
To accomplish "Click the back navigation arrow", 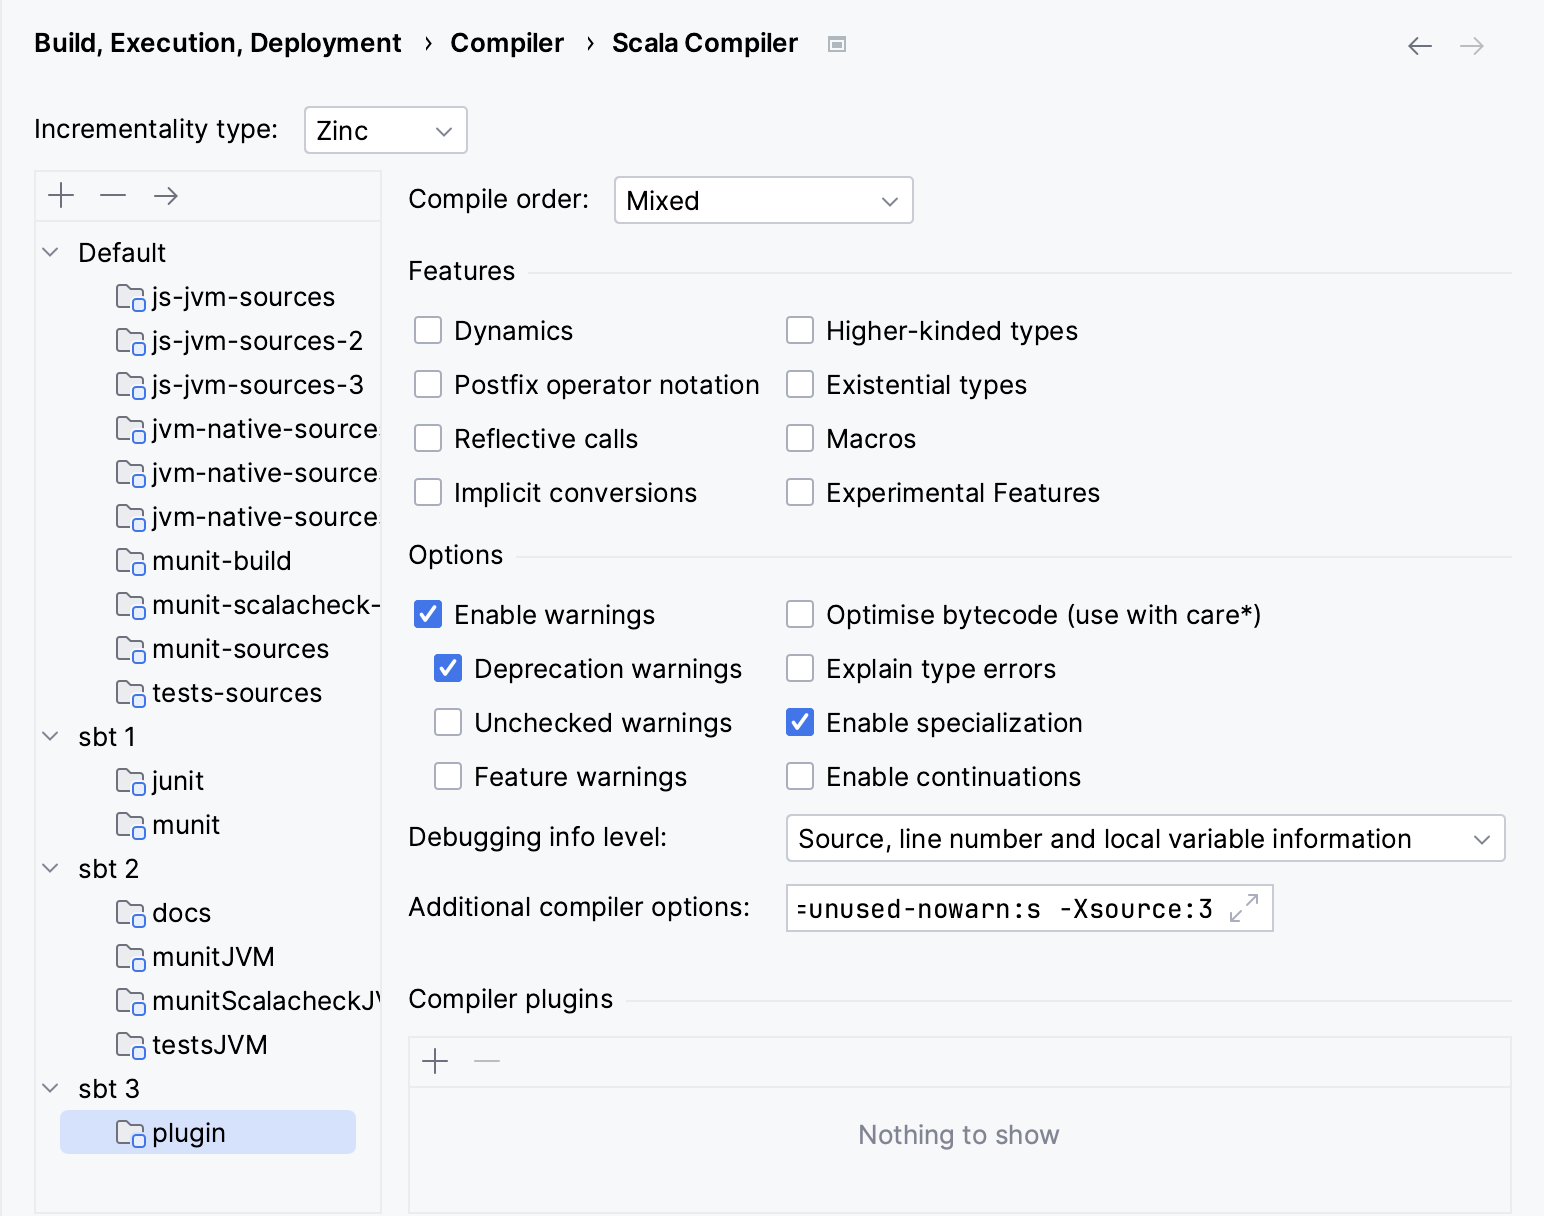I will point(1419,45).
